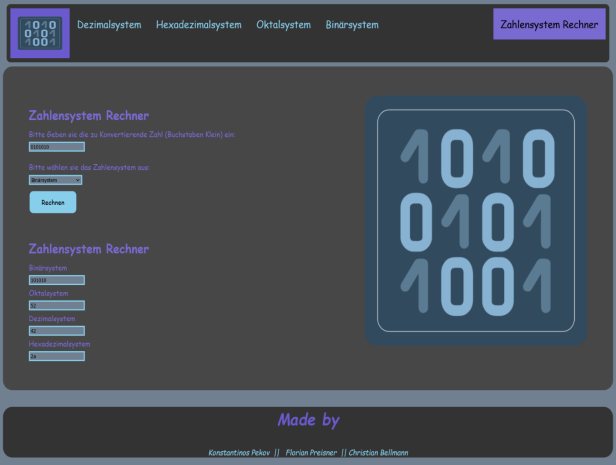This screenshot has width=616, height=465.
Task: Expand the Zahlensystem selection dropdown
Action: tap(56, 180)
